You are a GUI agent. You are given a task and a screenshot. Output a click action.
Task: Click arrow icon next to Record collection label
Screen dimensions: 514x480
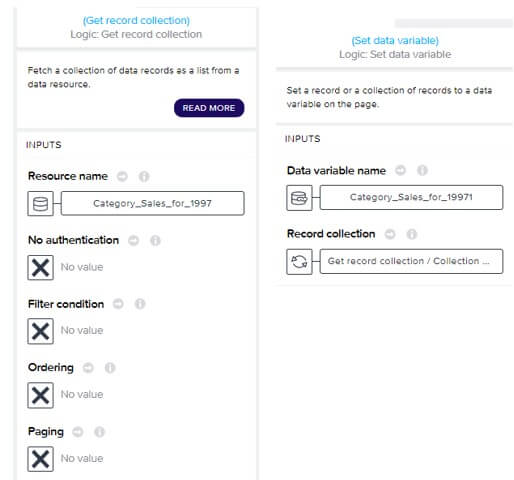coord(390,234)
